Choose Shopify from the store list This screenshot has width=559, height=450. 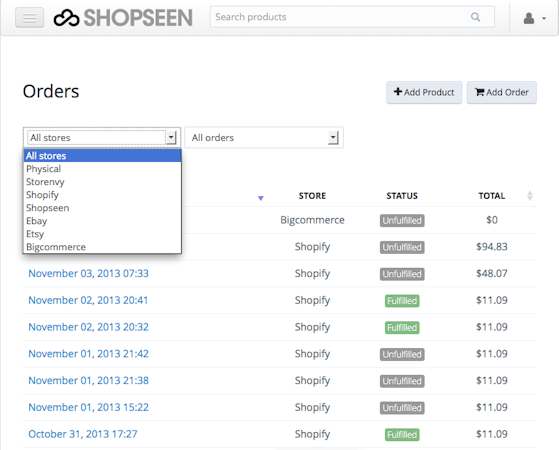(102, 195)
